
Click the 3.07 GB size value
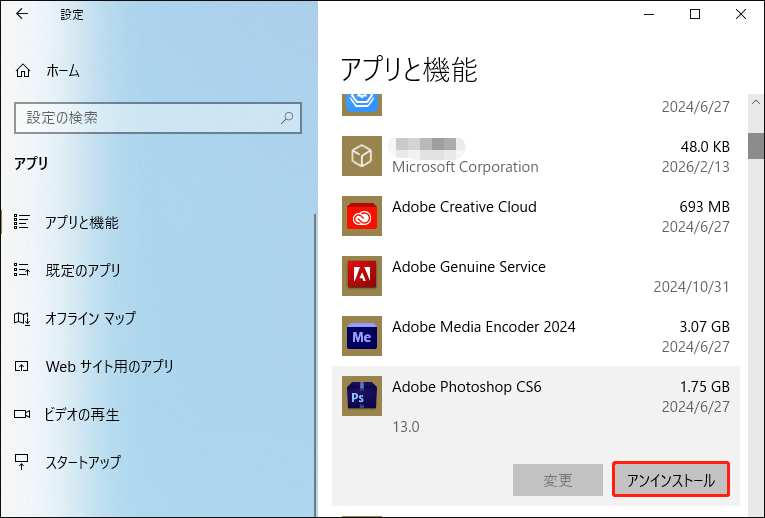coord(705,327)
